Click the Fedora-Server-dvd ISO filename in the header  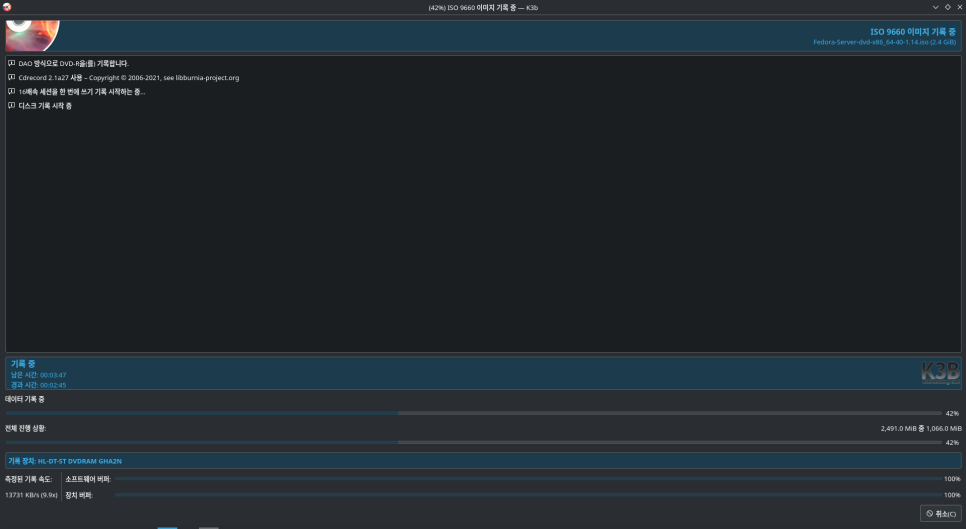tap(884, 42)
